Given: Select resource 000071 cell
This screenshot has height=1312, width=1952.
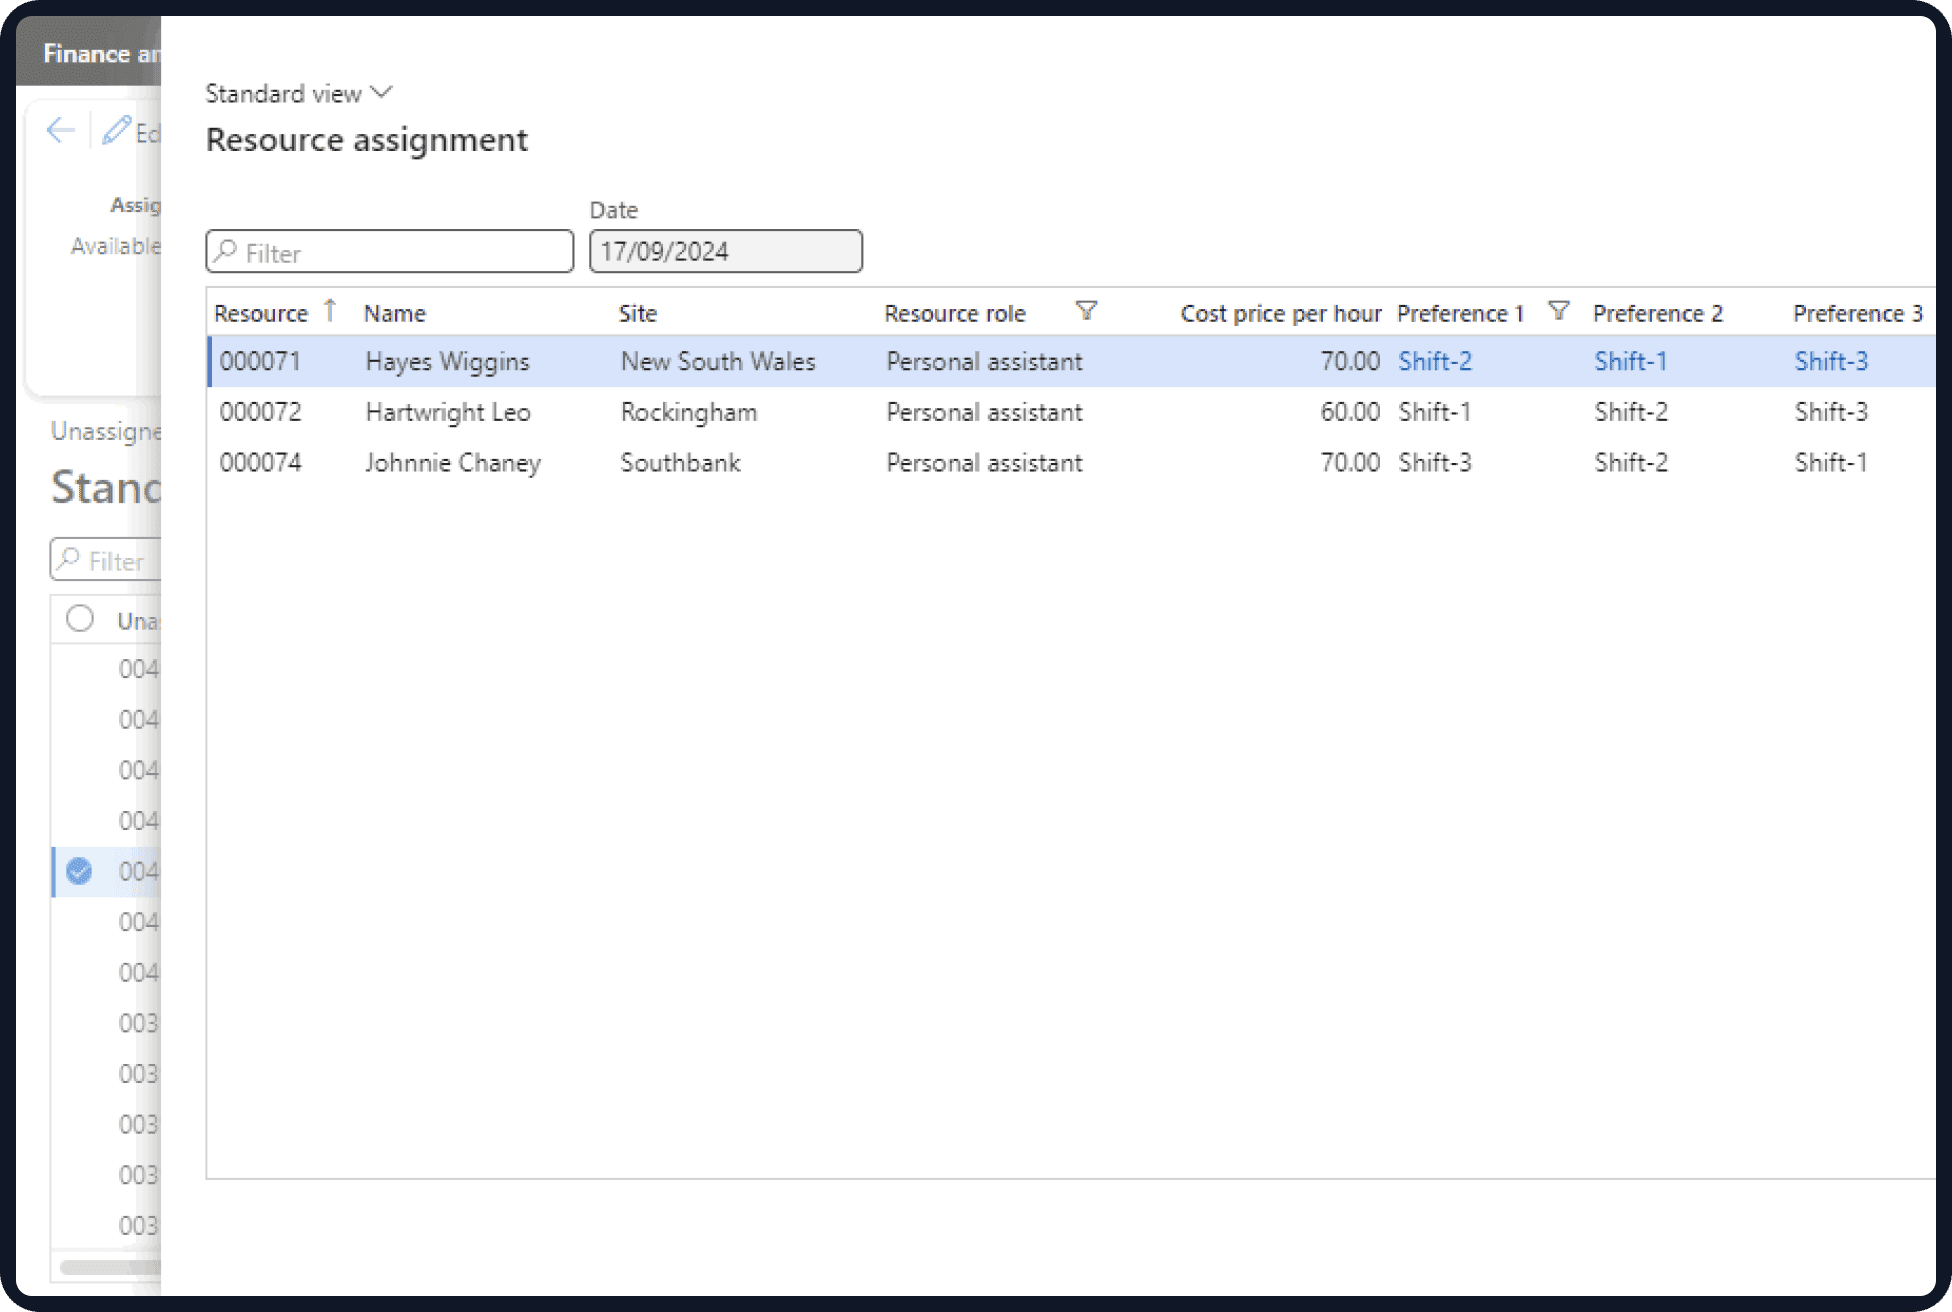Looking at the screenshot, I should [x=260, y=361].
